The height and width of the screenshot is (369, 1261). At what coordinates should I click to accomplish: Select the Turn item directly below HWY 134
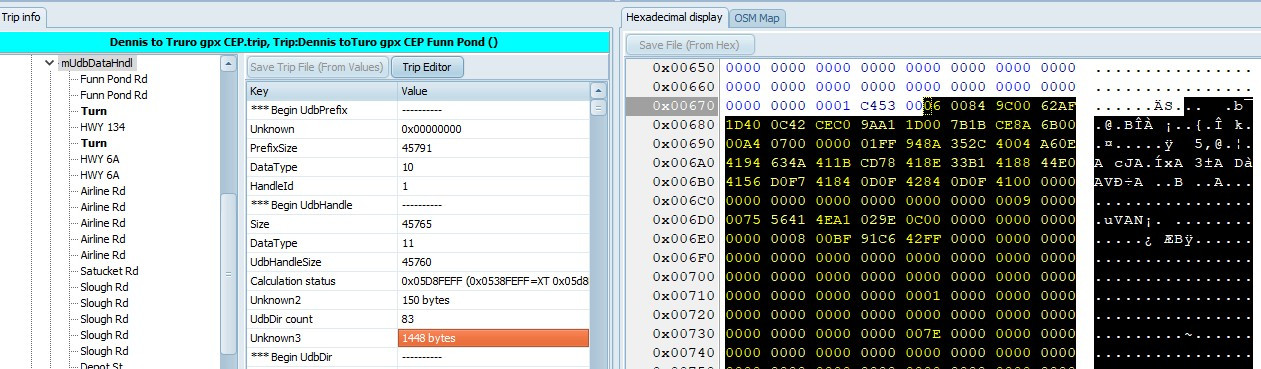click(x=94, y=143)
